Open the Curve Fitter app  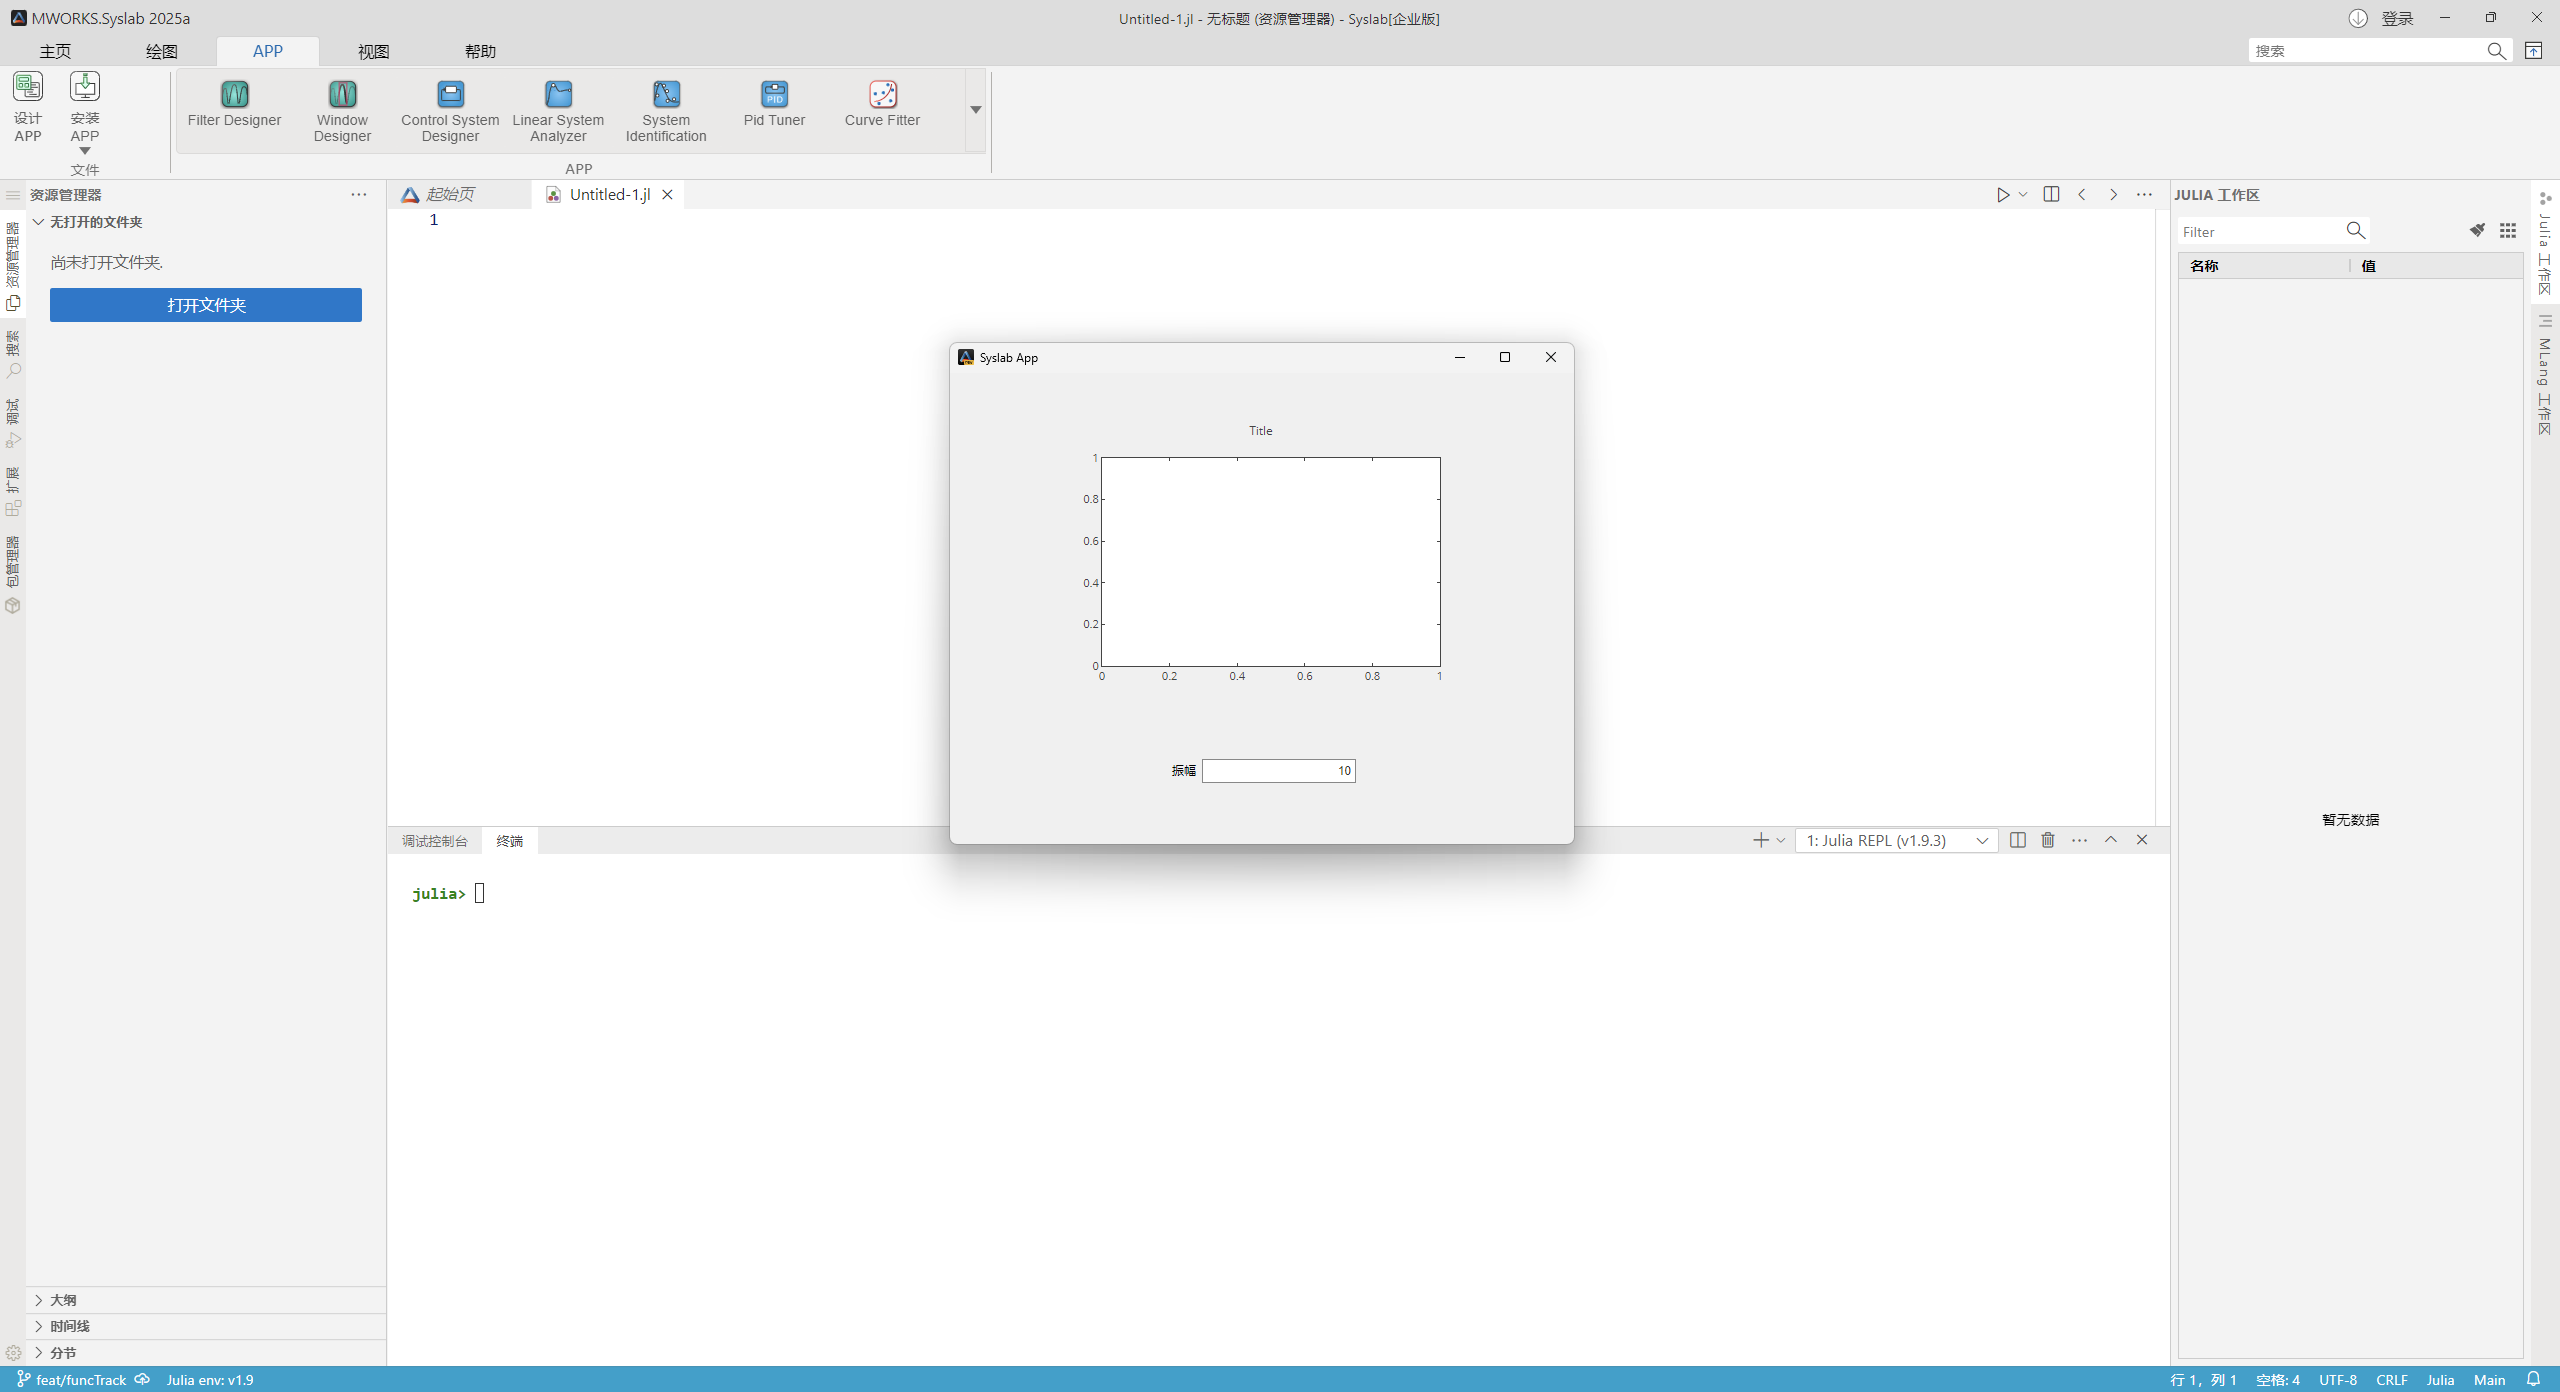pyautogui.click(x=882, y=104)
